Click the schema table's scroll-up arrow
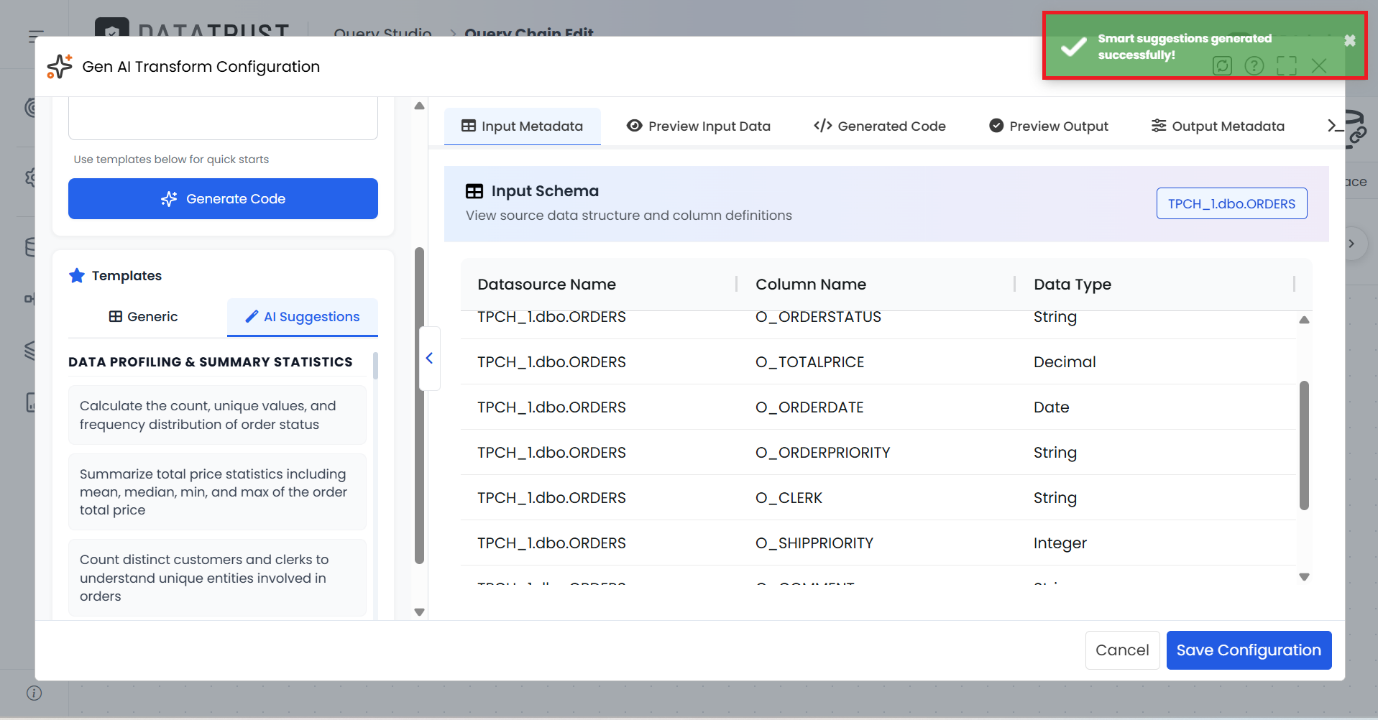 [1304, 320]
